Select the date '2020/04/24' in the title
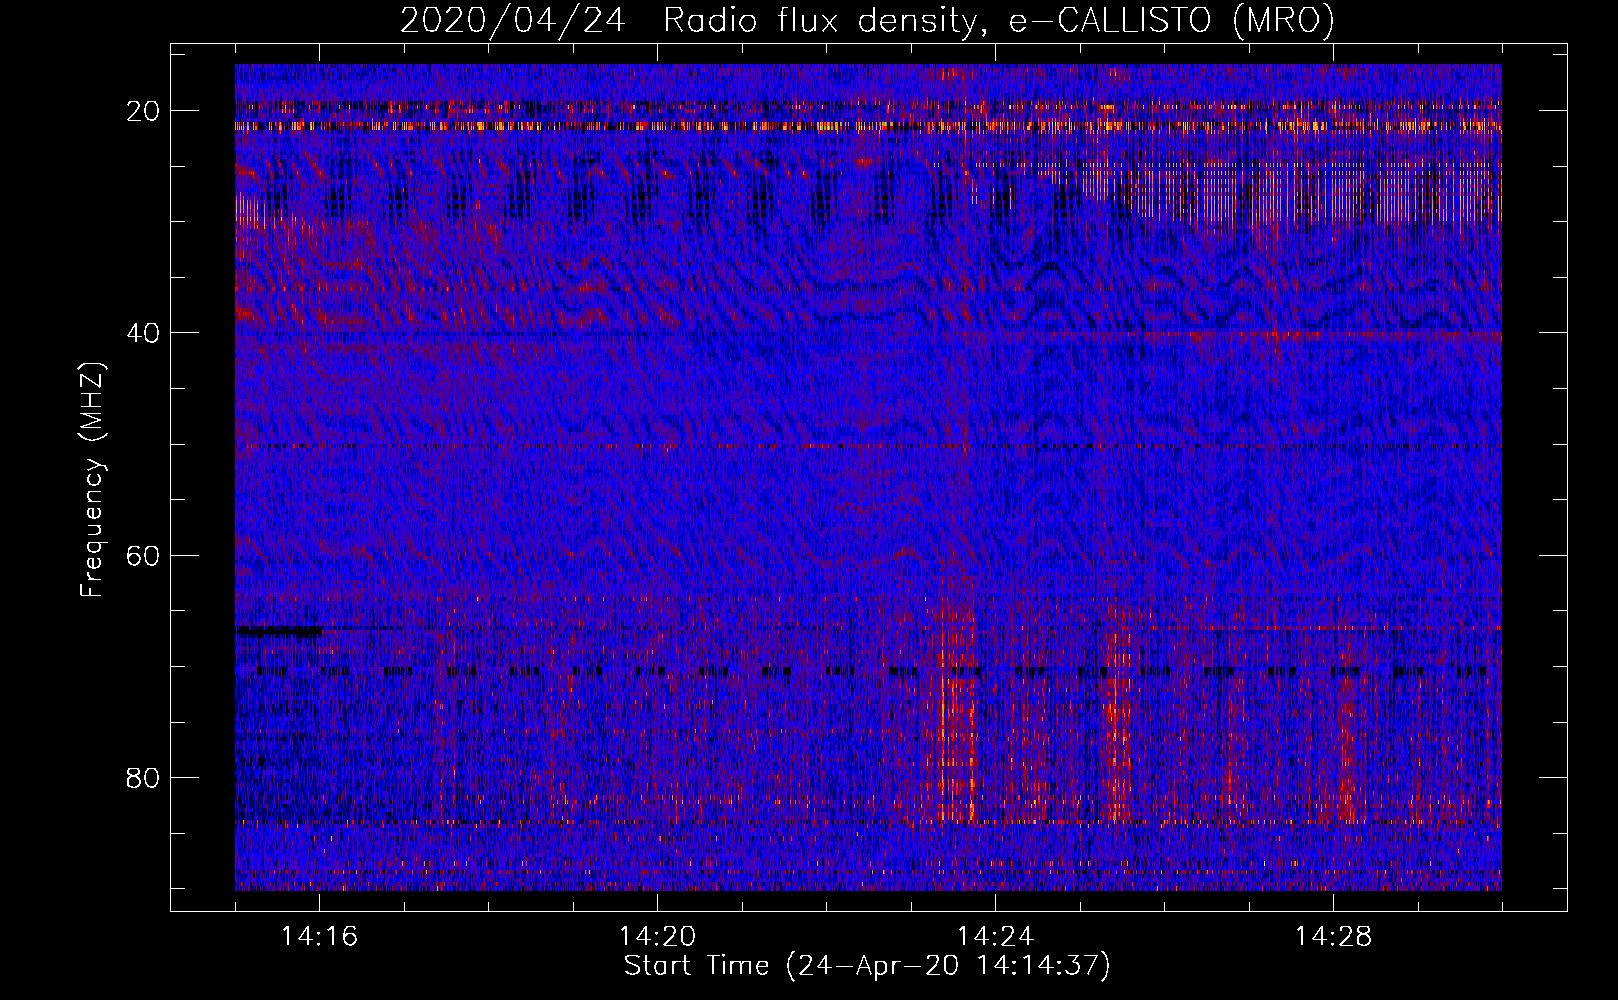 click(x=512, y=20)
